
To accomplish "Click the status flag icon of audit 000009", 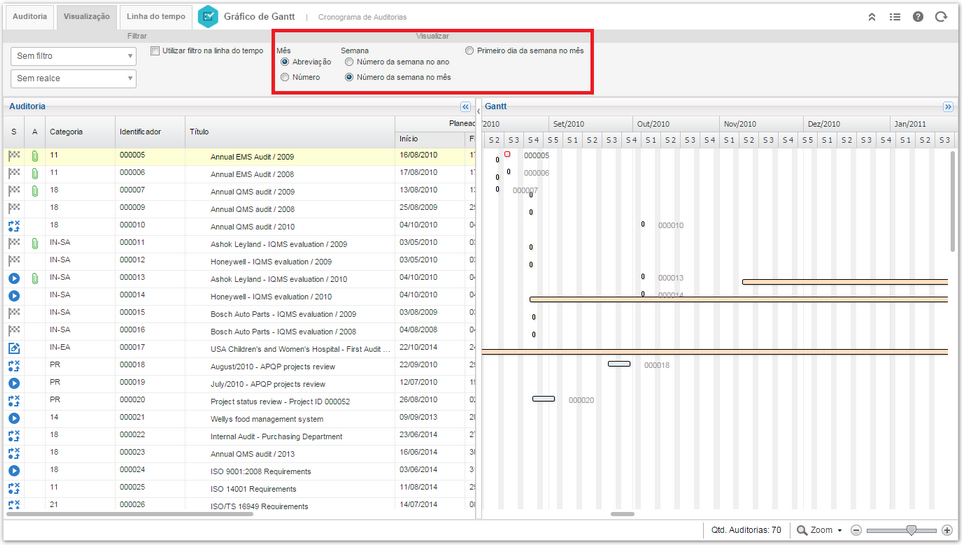I will tap(14, 209).
